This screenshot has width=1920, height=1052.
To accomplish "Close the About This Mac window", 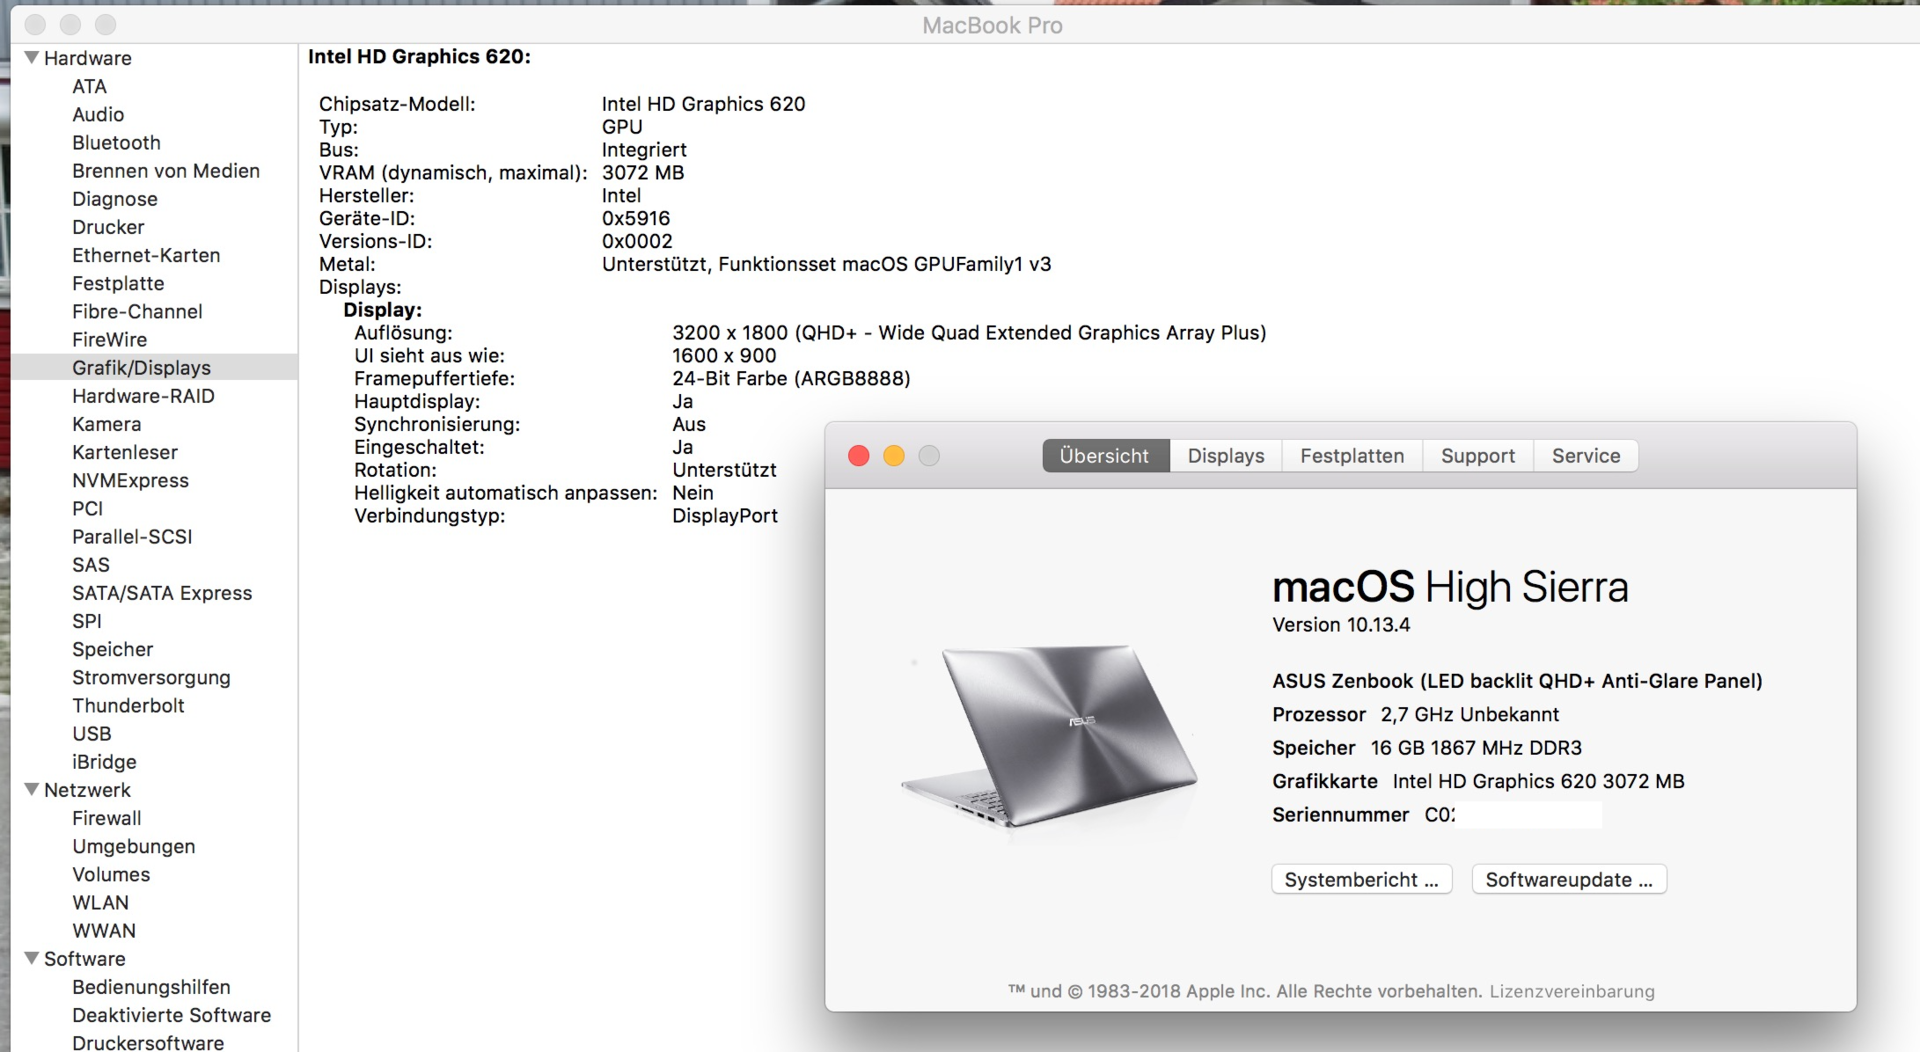I will (x=858, y=456).
